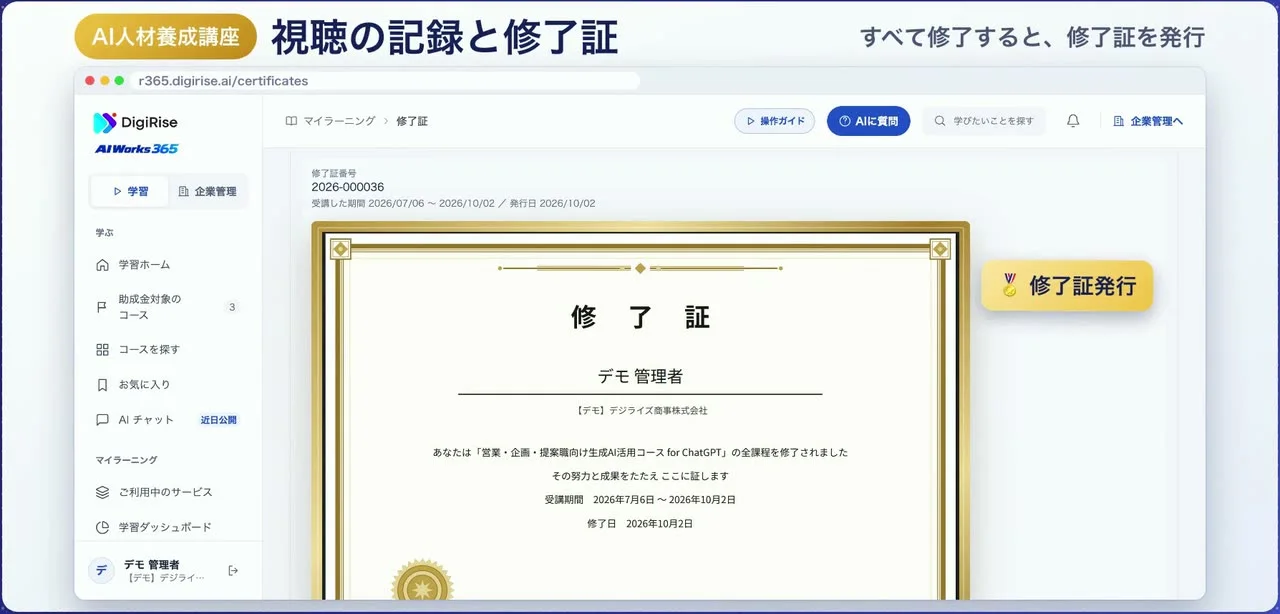Click the user avatar デ circle

pyautogui.click(x=101, y=570)
